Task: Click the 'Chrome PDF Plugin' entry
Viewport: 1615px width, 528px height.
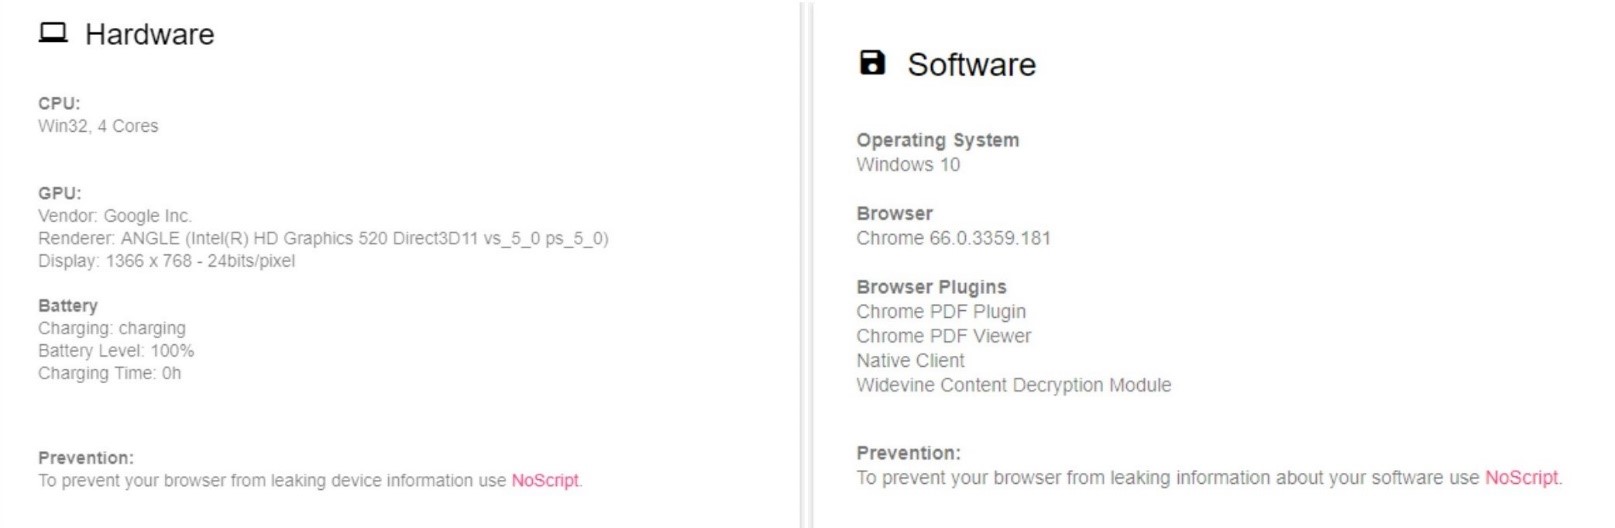Action: 941,312
